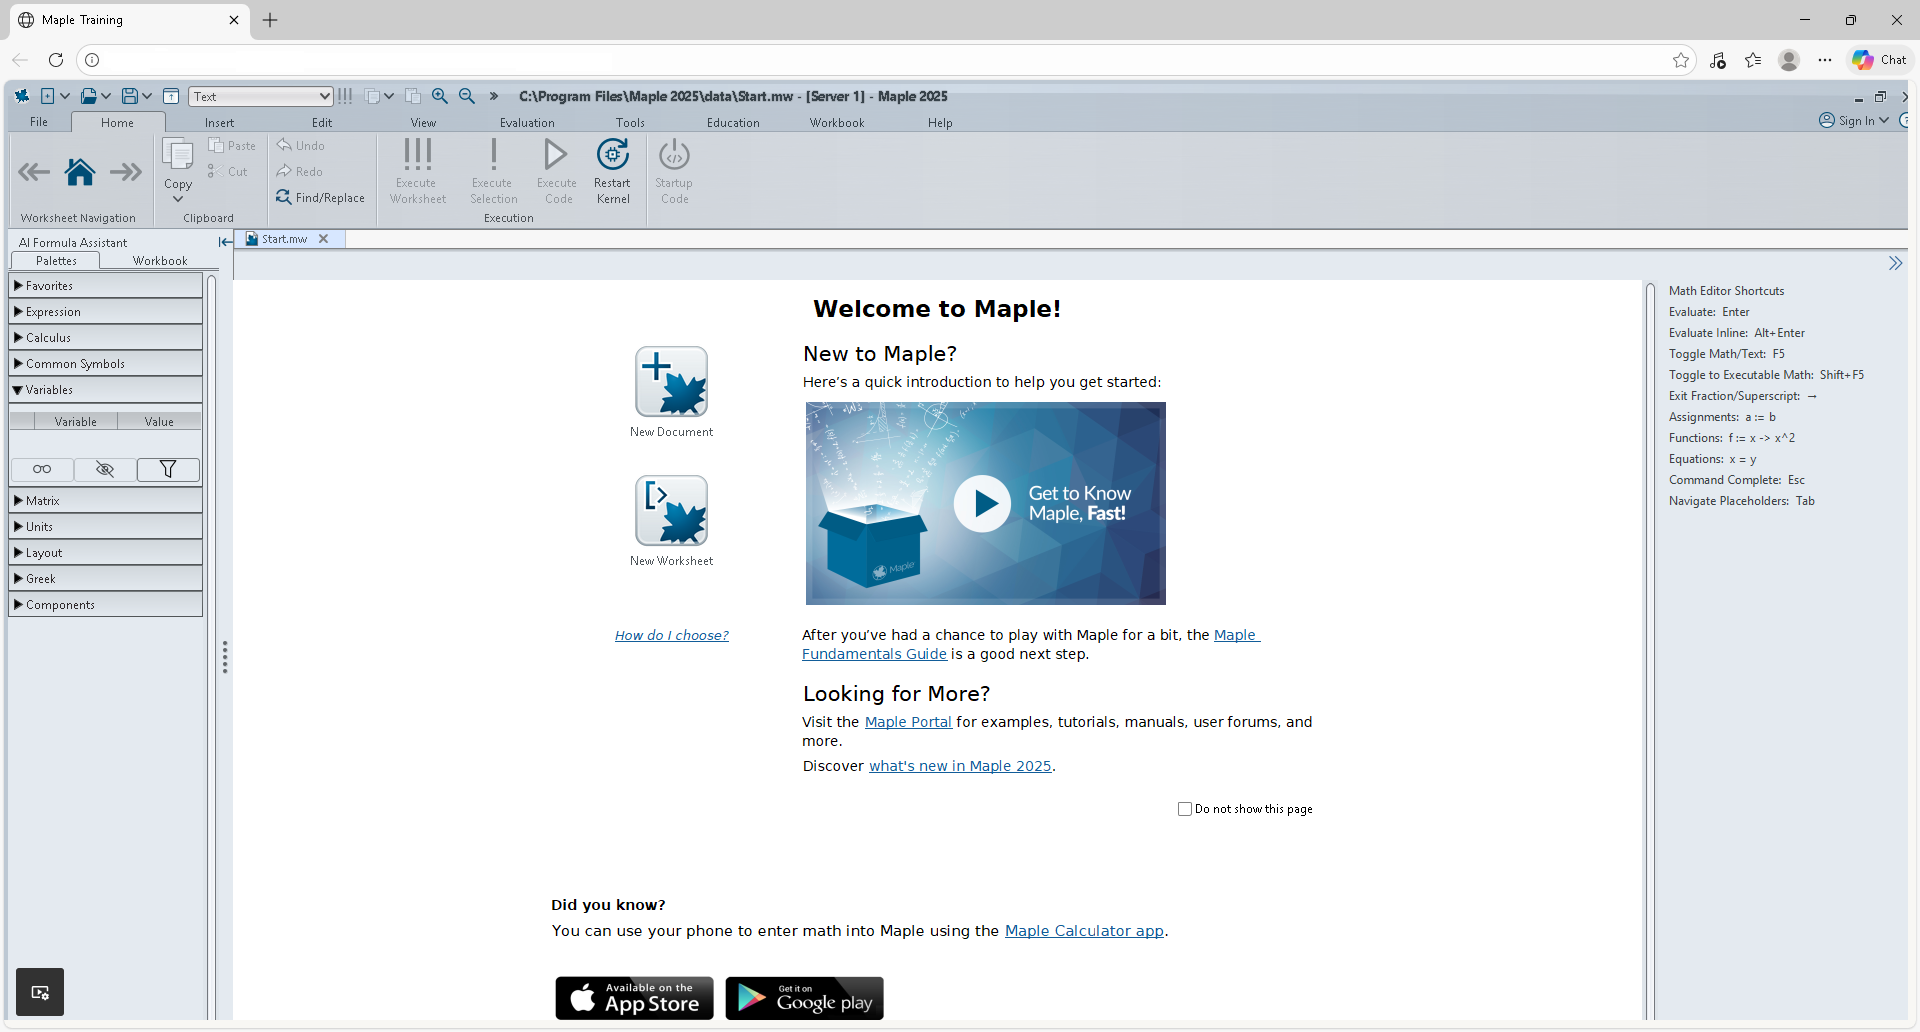
Task: Expand the Favorites palette
Action: pos(105,286)
